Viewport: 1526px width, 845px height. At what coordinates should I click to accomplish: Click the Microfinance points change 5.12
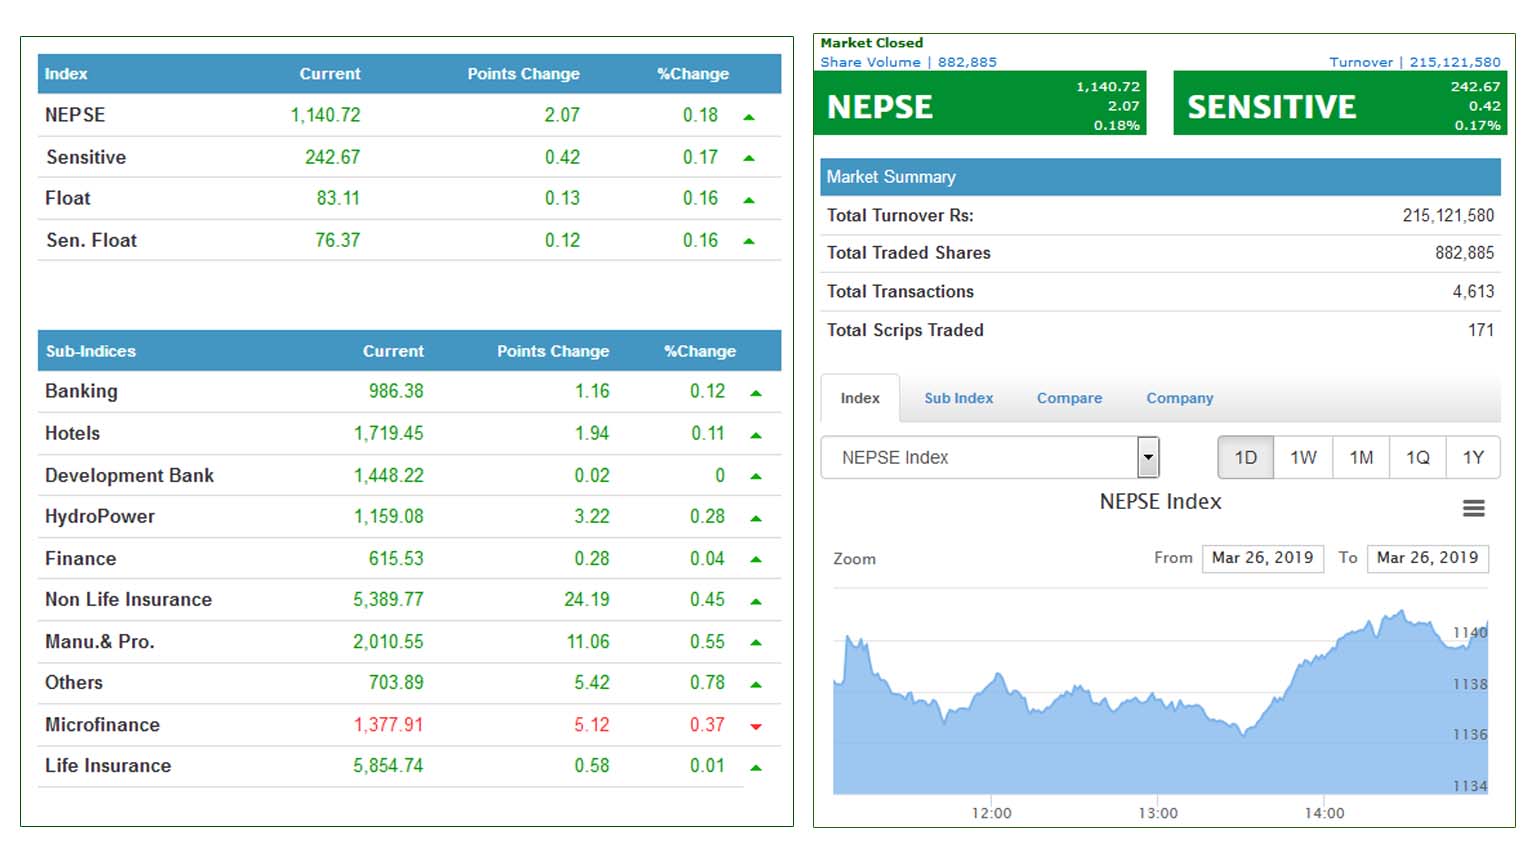point(591,724)
